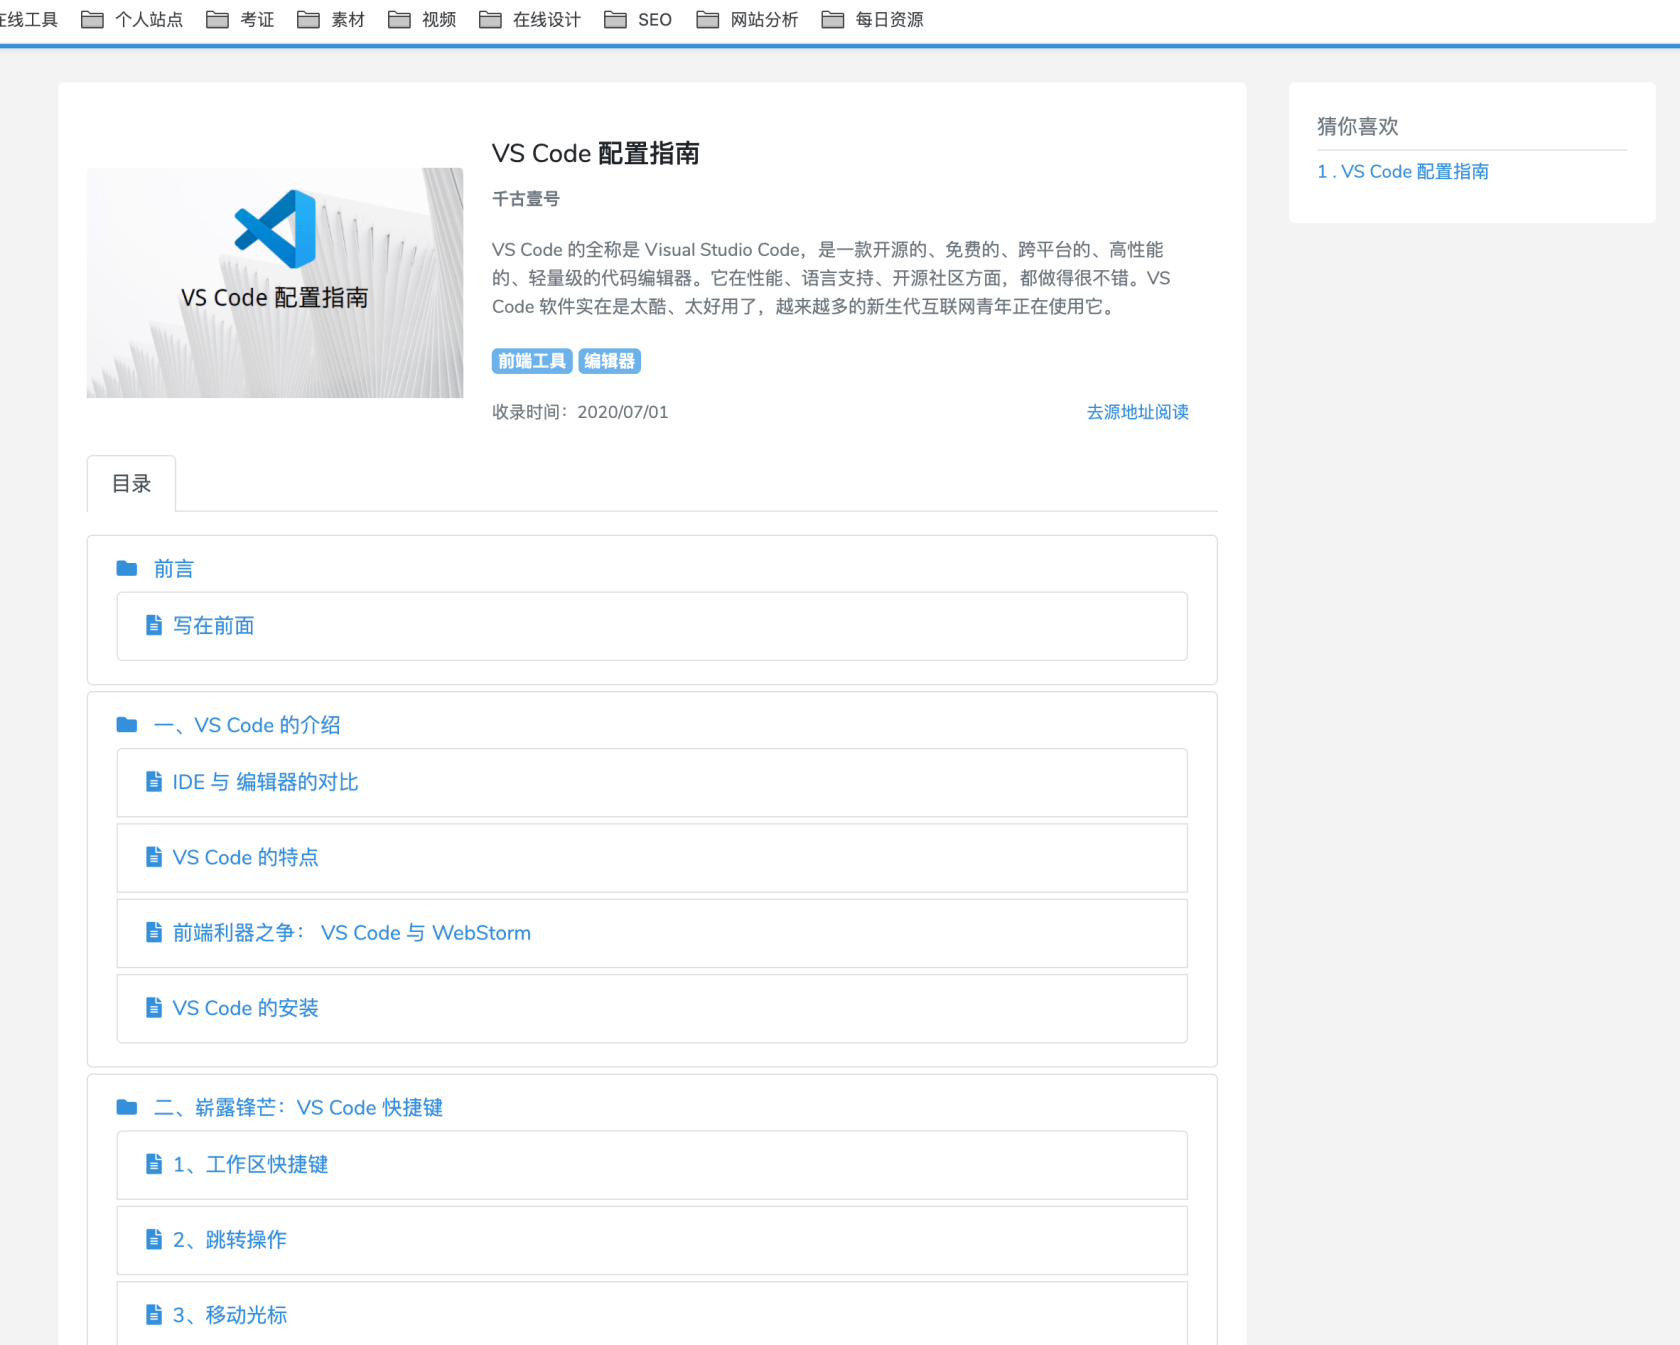Open the 视频 bookmark folder
This screenshot has width=1680, height=1345.
[422, 20]
